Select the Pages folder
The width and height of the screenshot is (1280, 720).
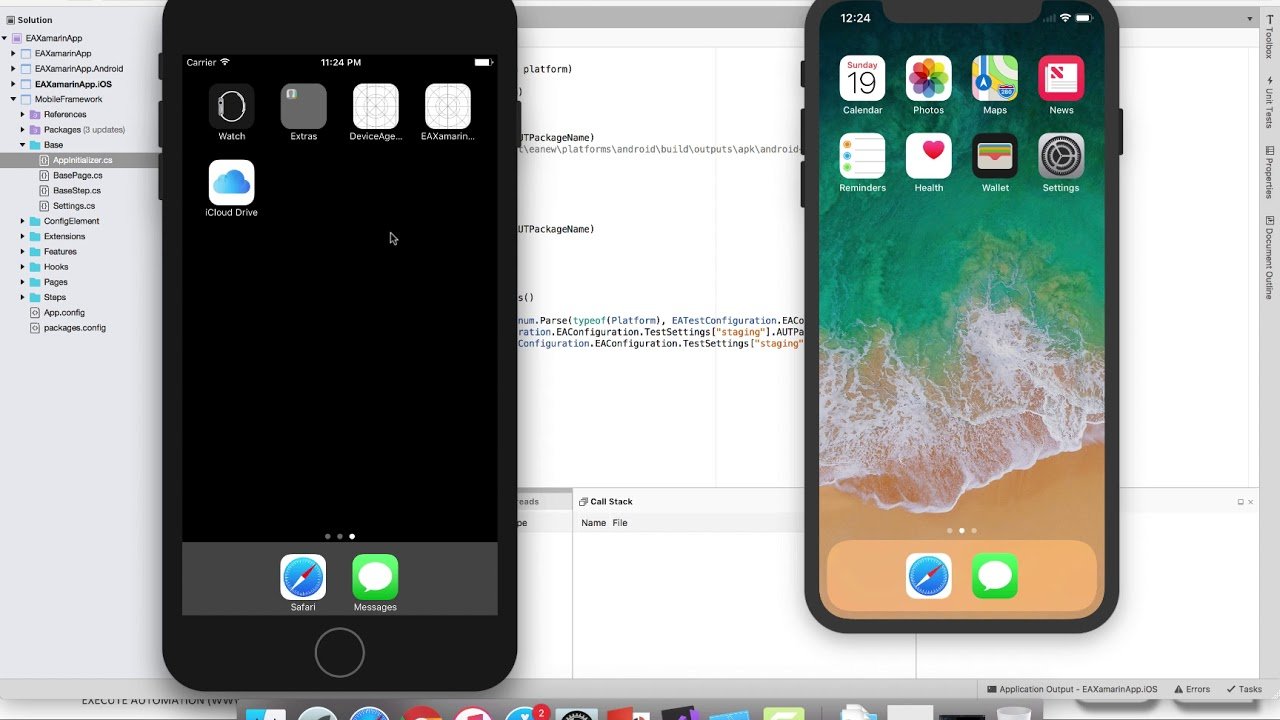pos(56,282)
